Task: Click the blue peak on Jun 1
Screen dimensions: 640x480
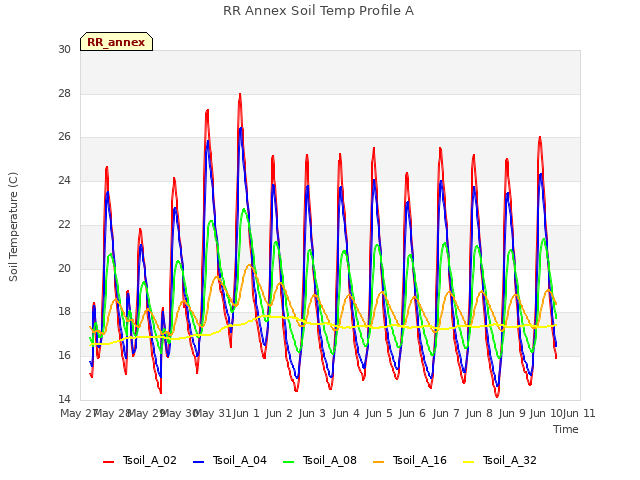Action: click(241, 128)
